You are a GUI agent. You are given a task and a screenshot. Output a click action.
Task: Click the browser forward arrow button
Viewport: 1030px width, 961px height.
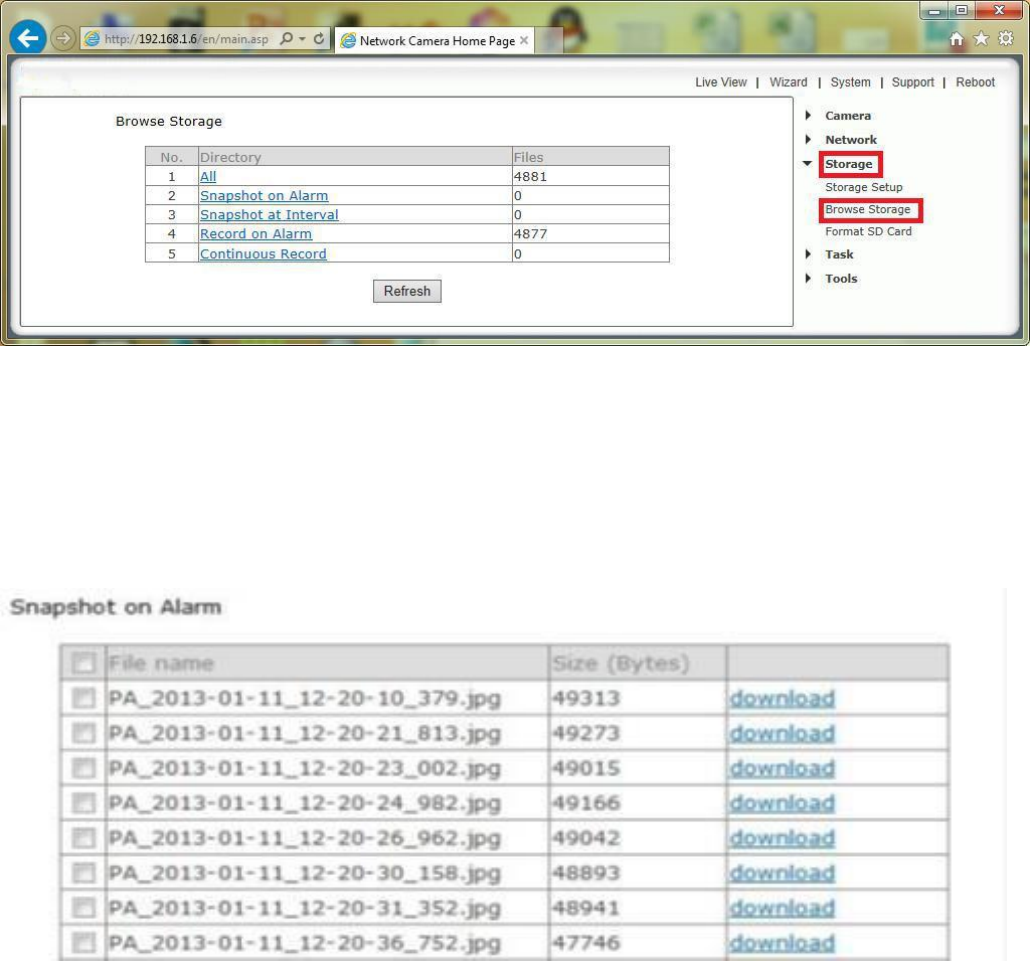point(63,39)
